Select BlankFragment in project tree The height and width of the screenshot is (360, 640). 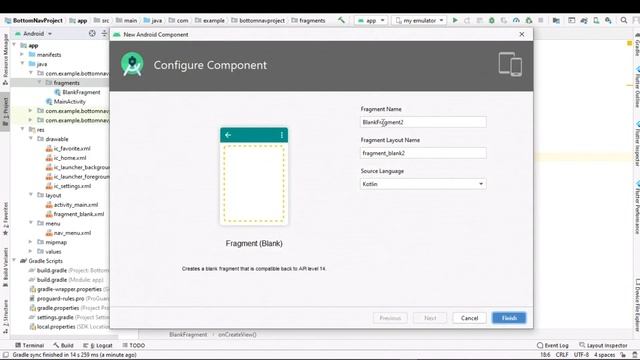click(x=81, y=92)
